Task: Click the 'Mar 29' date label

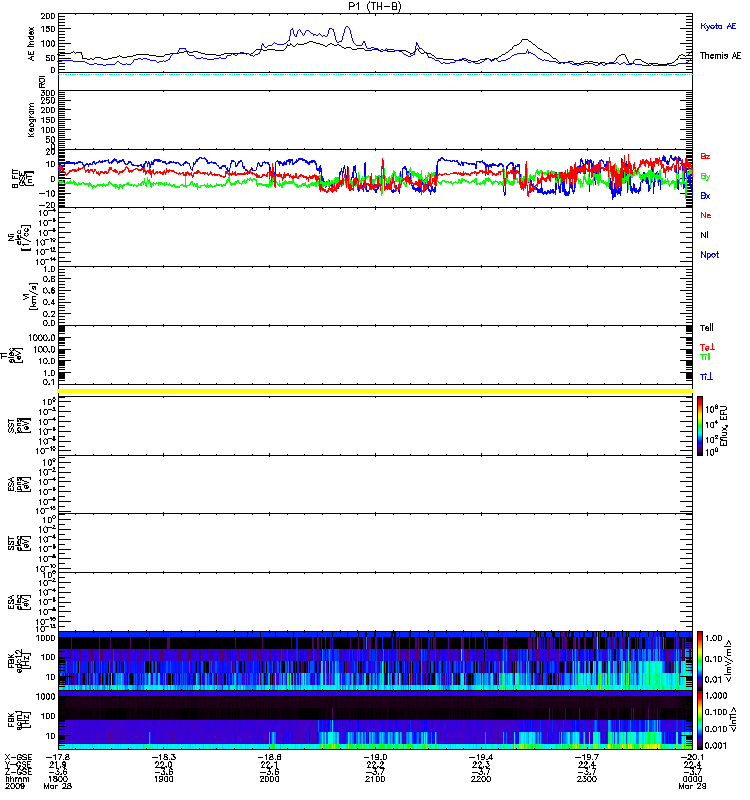Action: pyautogui.click(x=692, y=786)
